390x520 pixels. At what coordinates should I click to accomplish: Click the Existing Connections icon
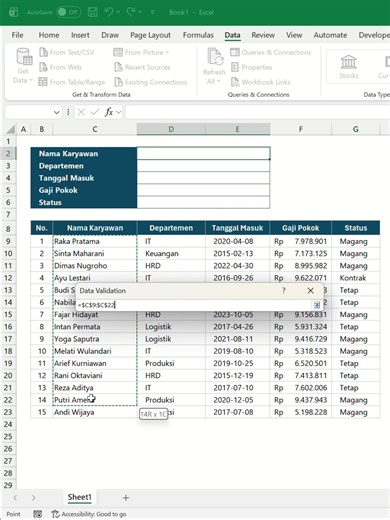point(118,82)
